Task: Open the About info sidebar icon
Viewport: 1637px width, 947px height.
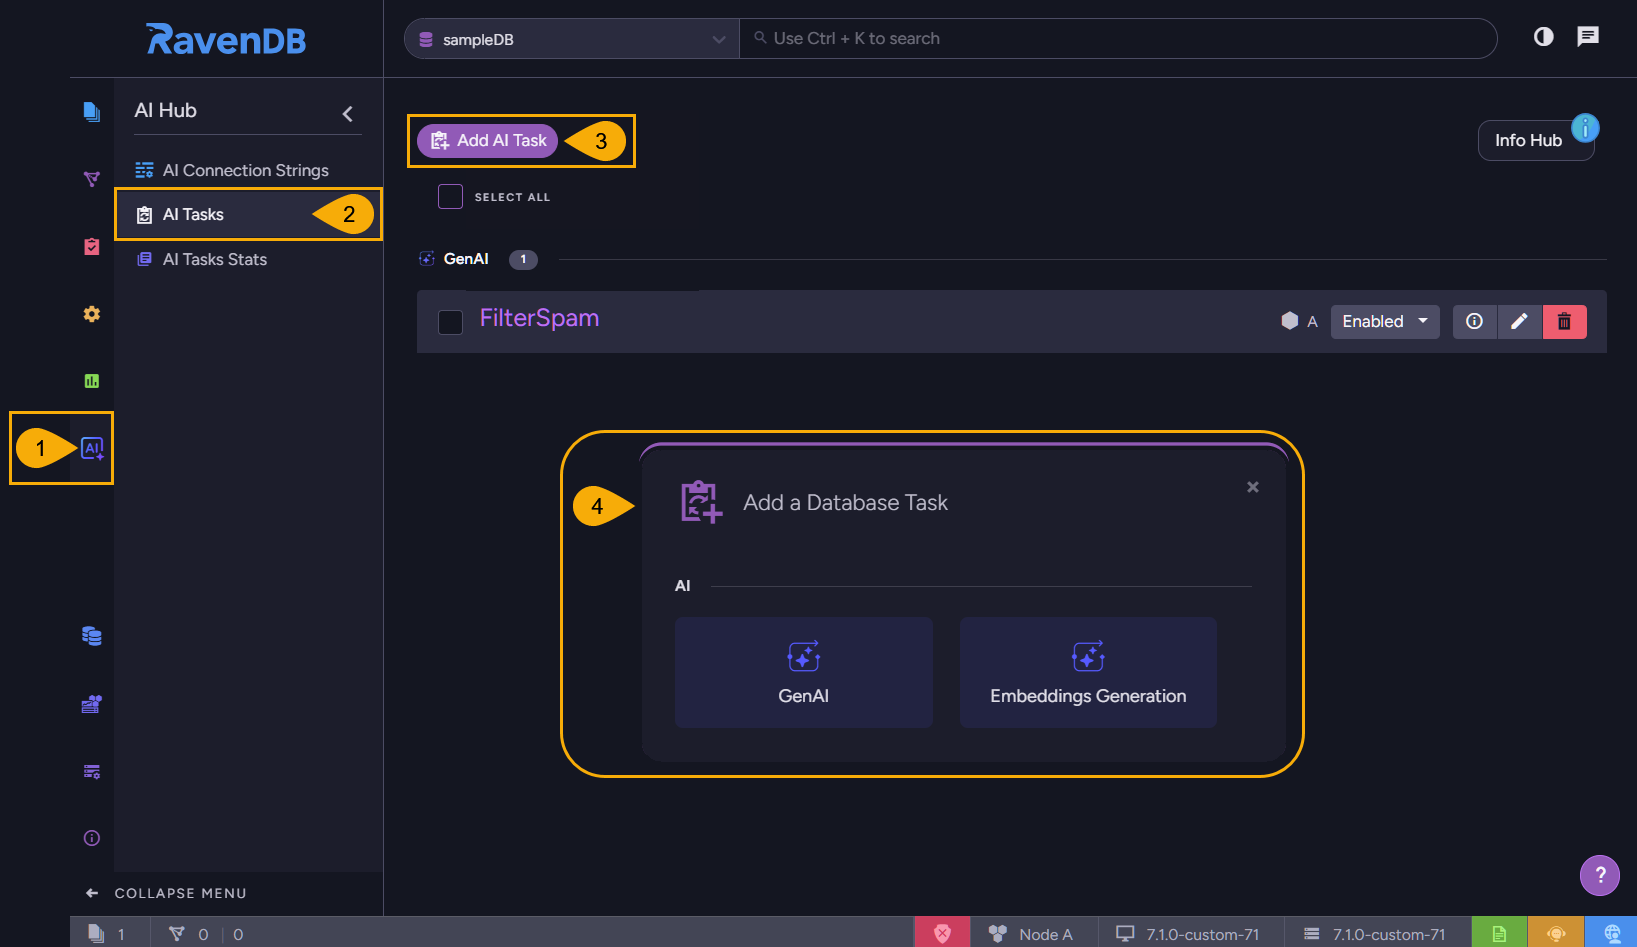Action: tap(92, 838)
